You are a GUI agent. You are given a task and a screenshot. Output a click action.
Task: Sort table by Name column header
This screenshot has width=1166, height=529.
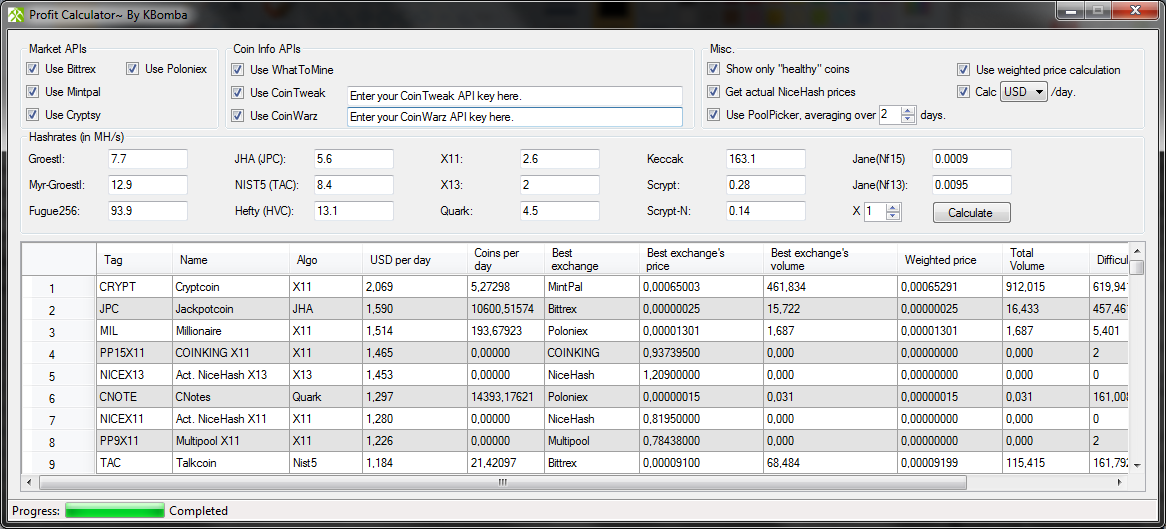(x=231, y=260)
